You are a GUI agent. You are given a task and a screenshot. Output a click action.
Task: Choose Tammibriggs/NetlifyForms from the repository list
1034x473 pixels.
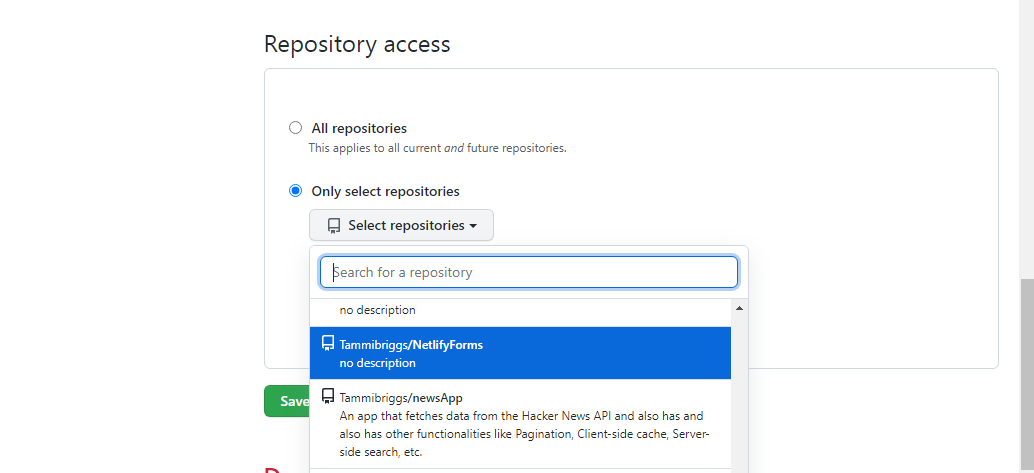coord(520,353)
